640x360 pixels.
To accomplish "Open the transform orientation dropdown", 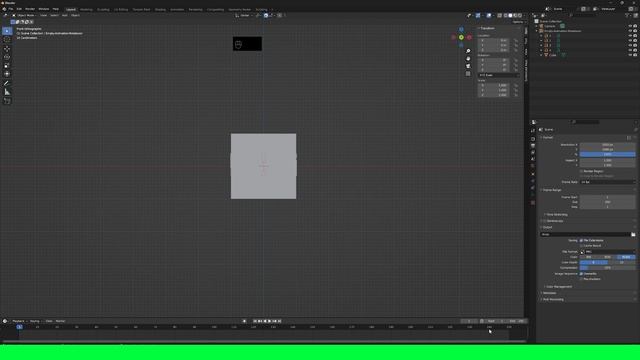I will click(x=244, y=16).
